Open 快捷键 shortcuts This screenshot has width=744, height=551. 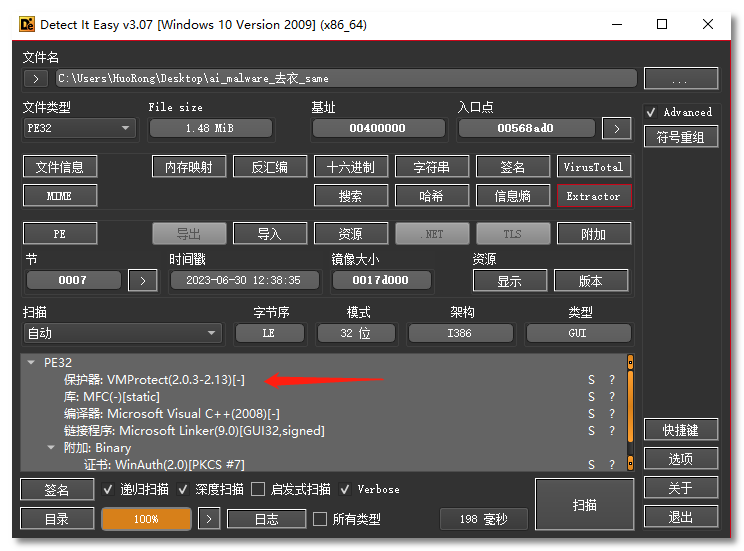680,430
